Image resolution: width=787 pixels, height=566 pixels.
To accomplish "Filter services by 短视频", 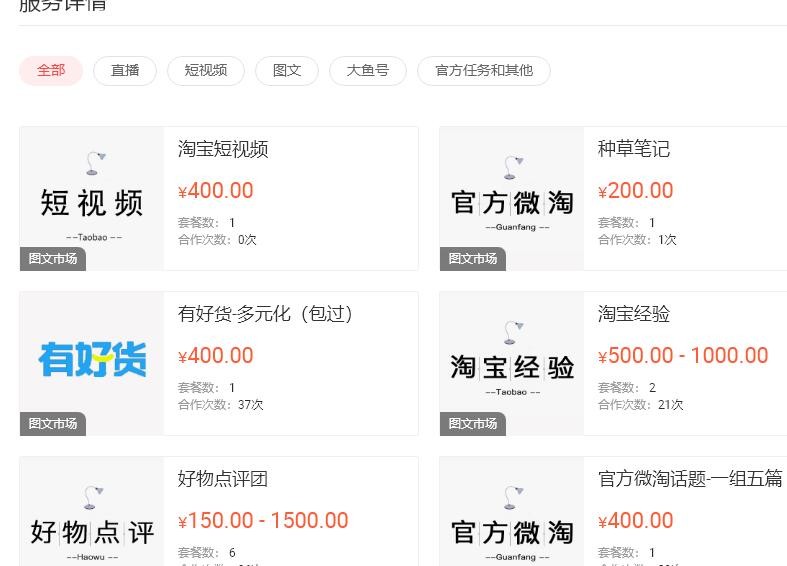I will tap(206, 71).
